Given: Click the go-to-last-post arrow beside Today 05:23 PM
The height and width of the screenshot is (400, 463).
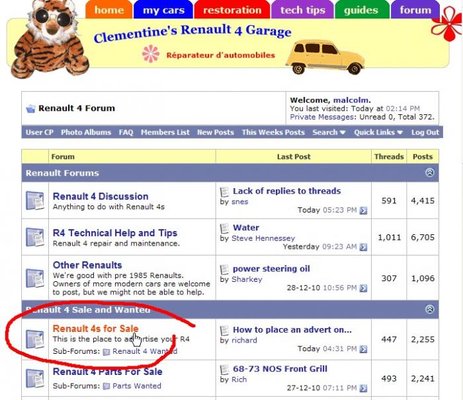Looking at the screenshot, I should (363, 211).
